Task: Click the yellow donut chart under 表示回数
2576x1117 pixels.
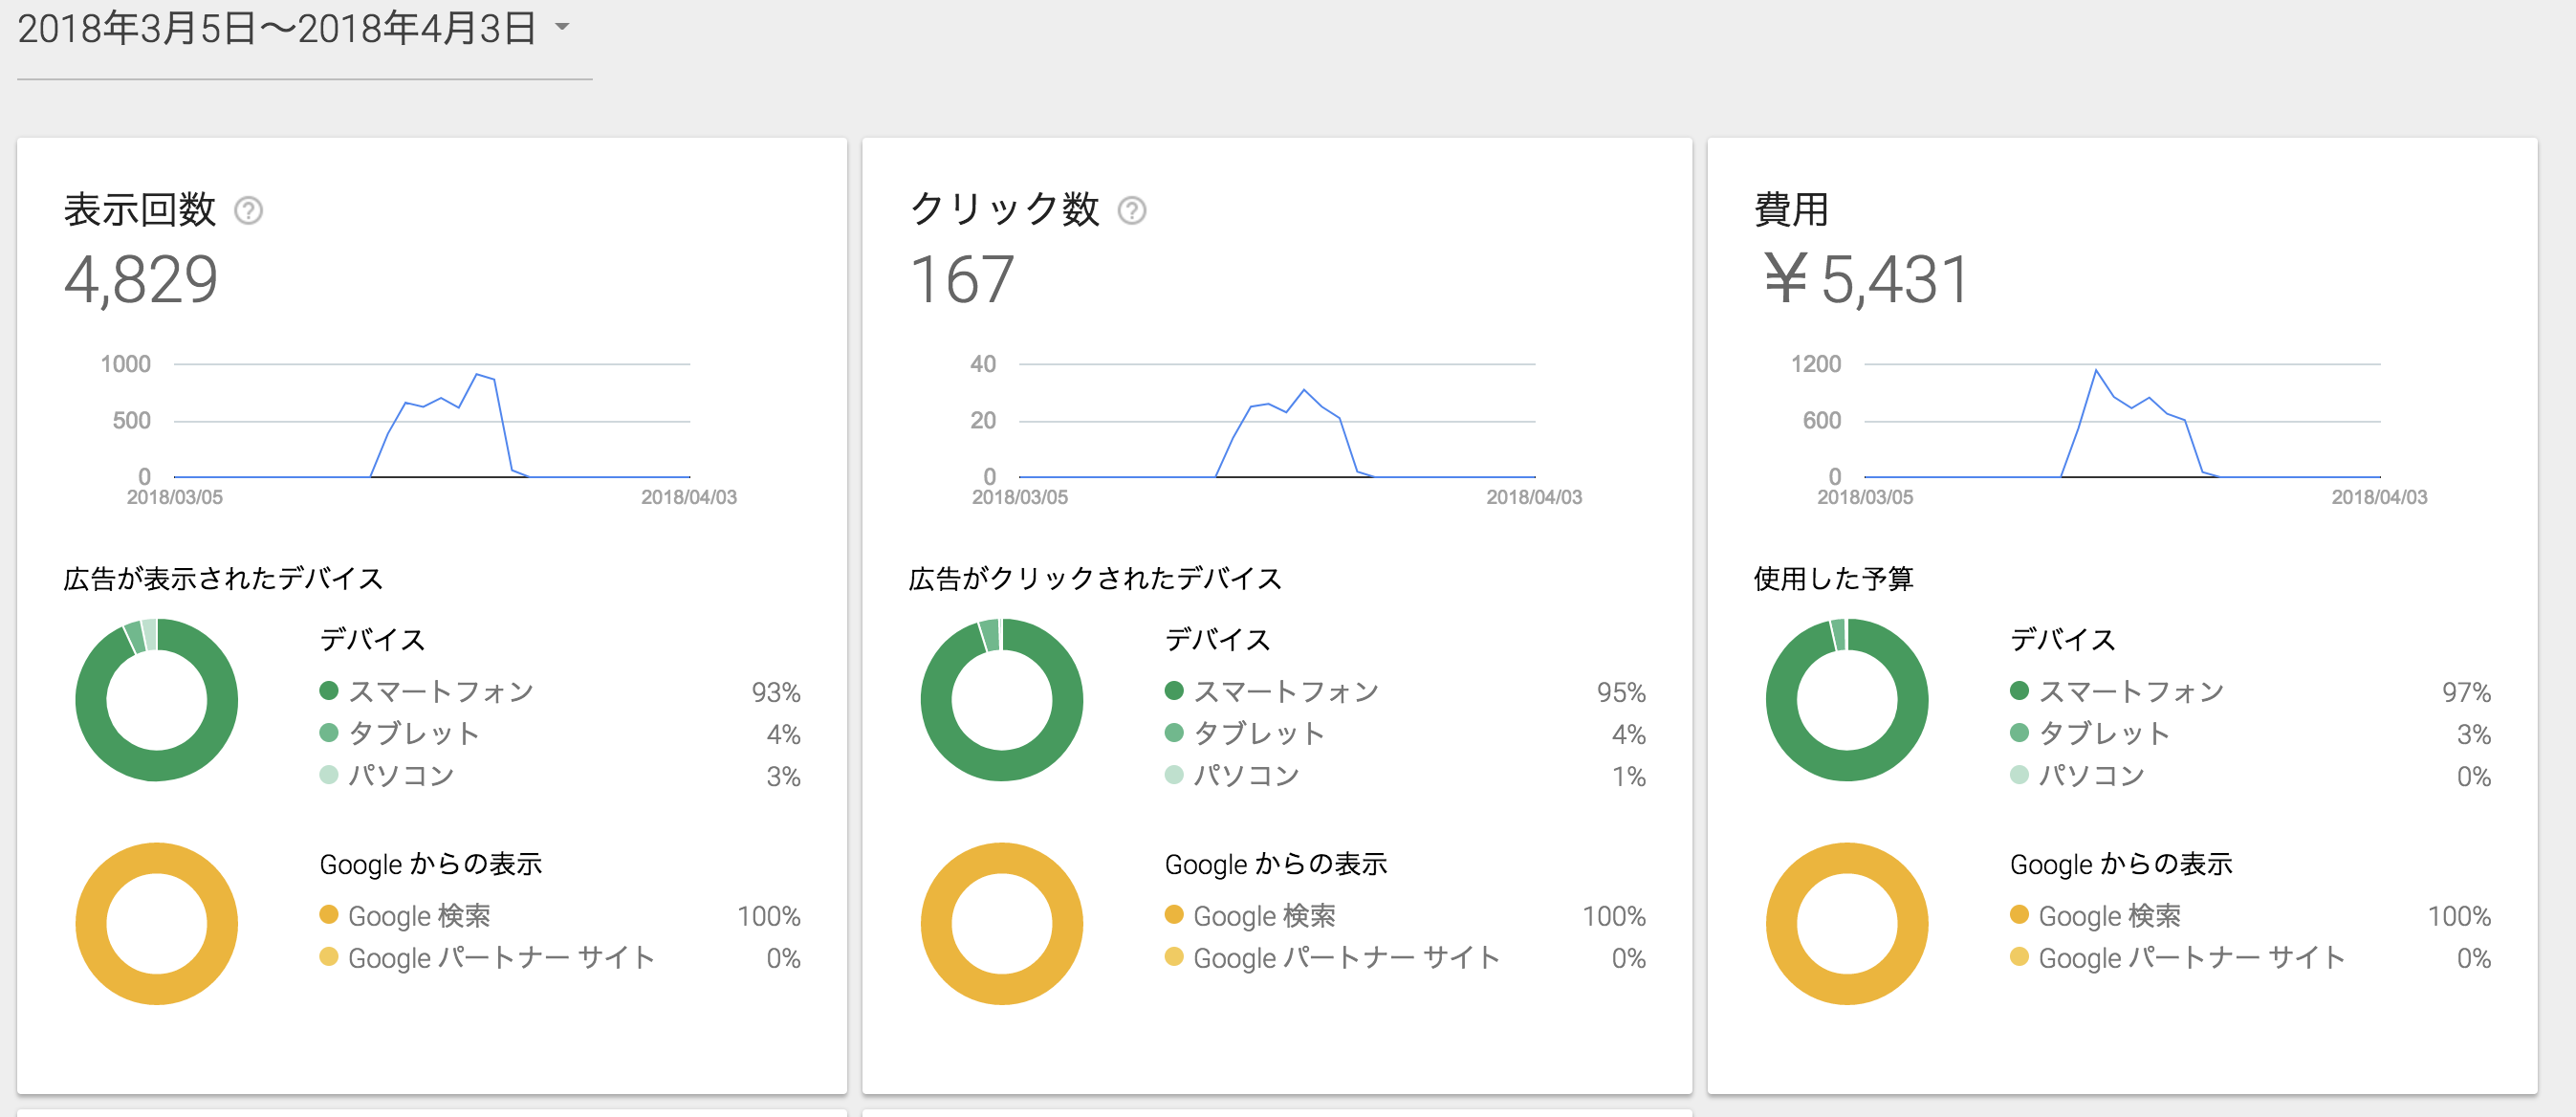Action: point(155,923)
